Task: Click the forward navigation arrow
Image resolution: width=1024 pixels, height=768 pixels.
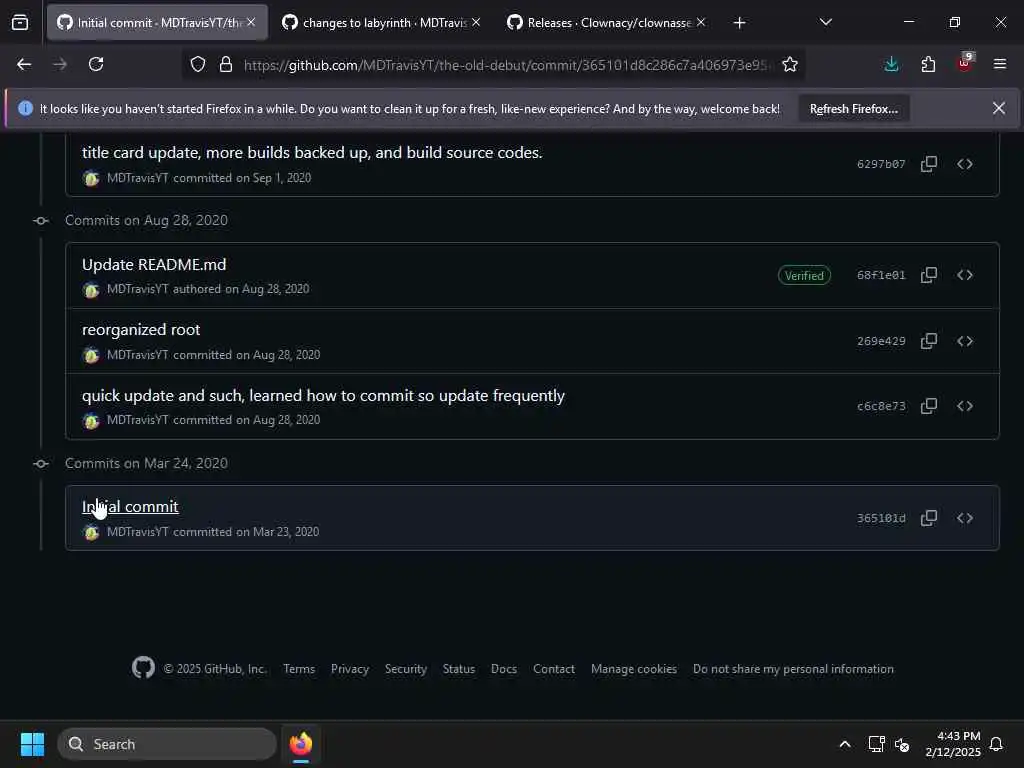Action: tap(59, 64)
